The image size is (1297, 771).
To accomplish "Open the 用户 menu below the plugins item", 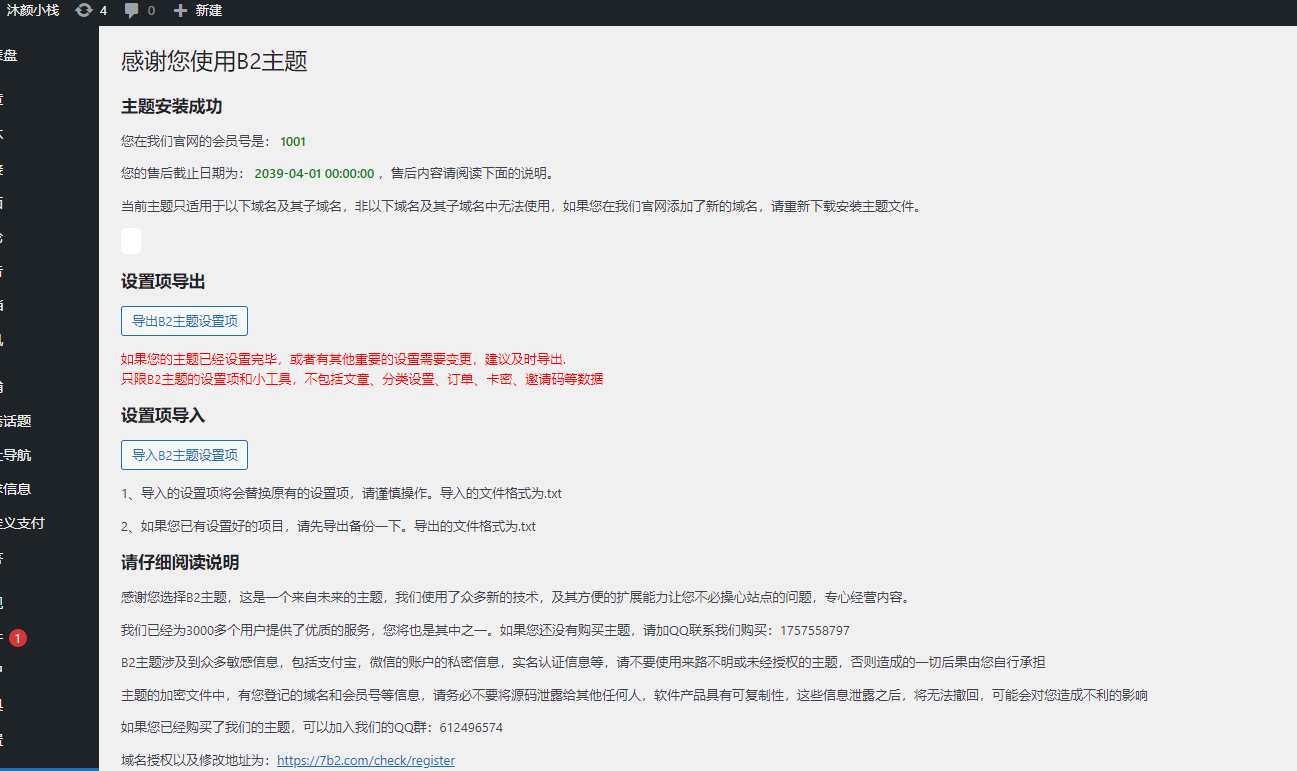I will click(5, 671).
